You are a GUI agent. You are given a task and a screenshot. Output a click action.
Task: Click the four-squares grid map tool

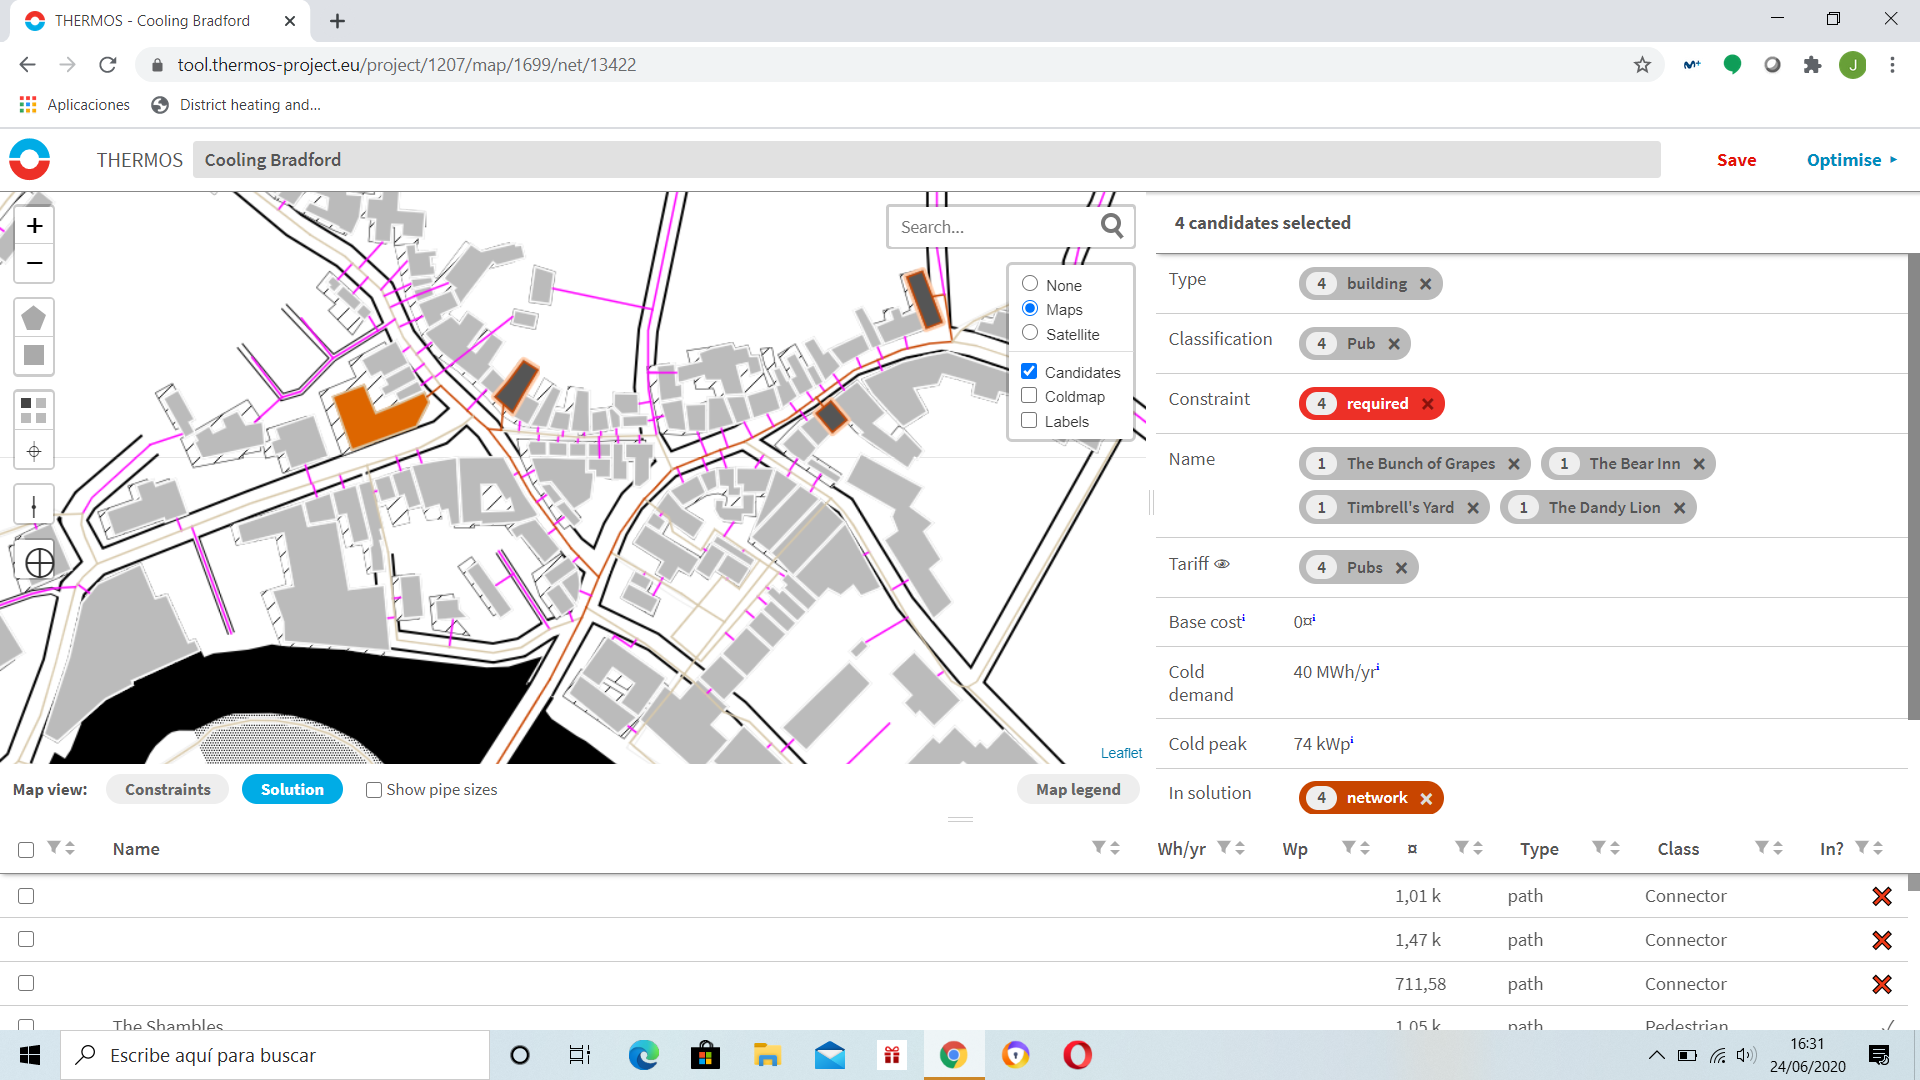click(34, 410)
